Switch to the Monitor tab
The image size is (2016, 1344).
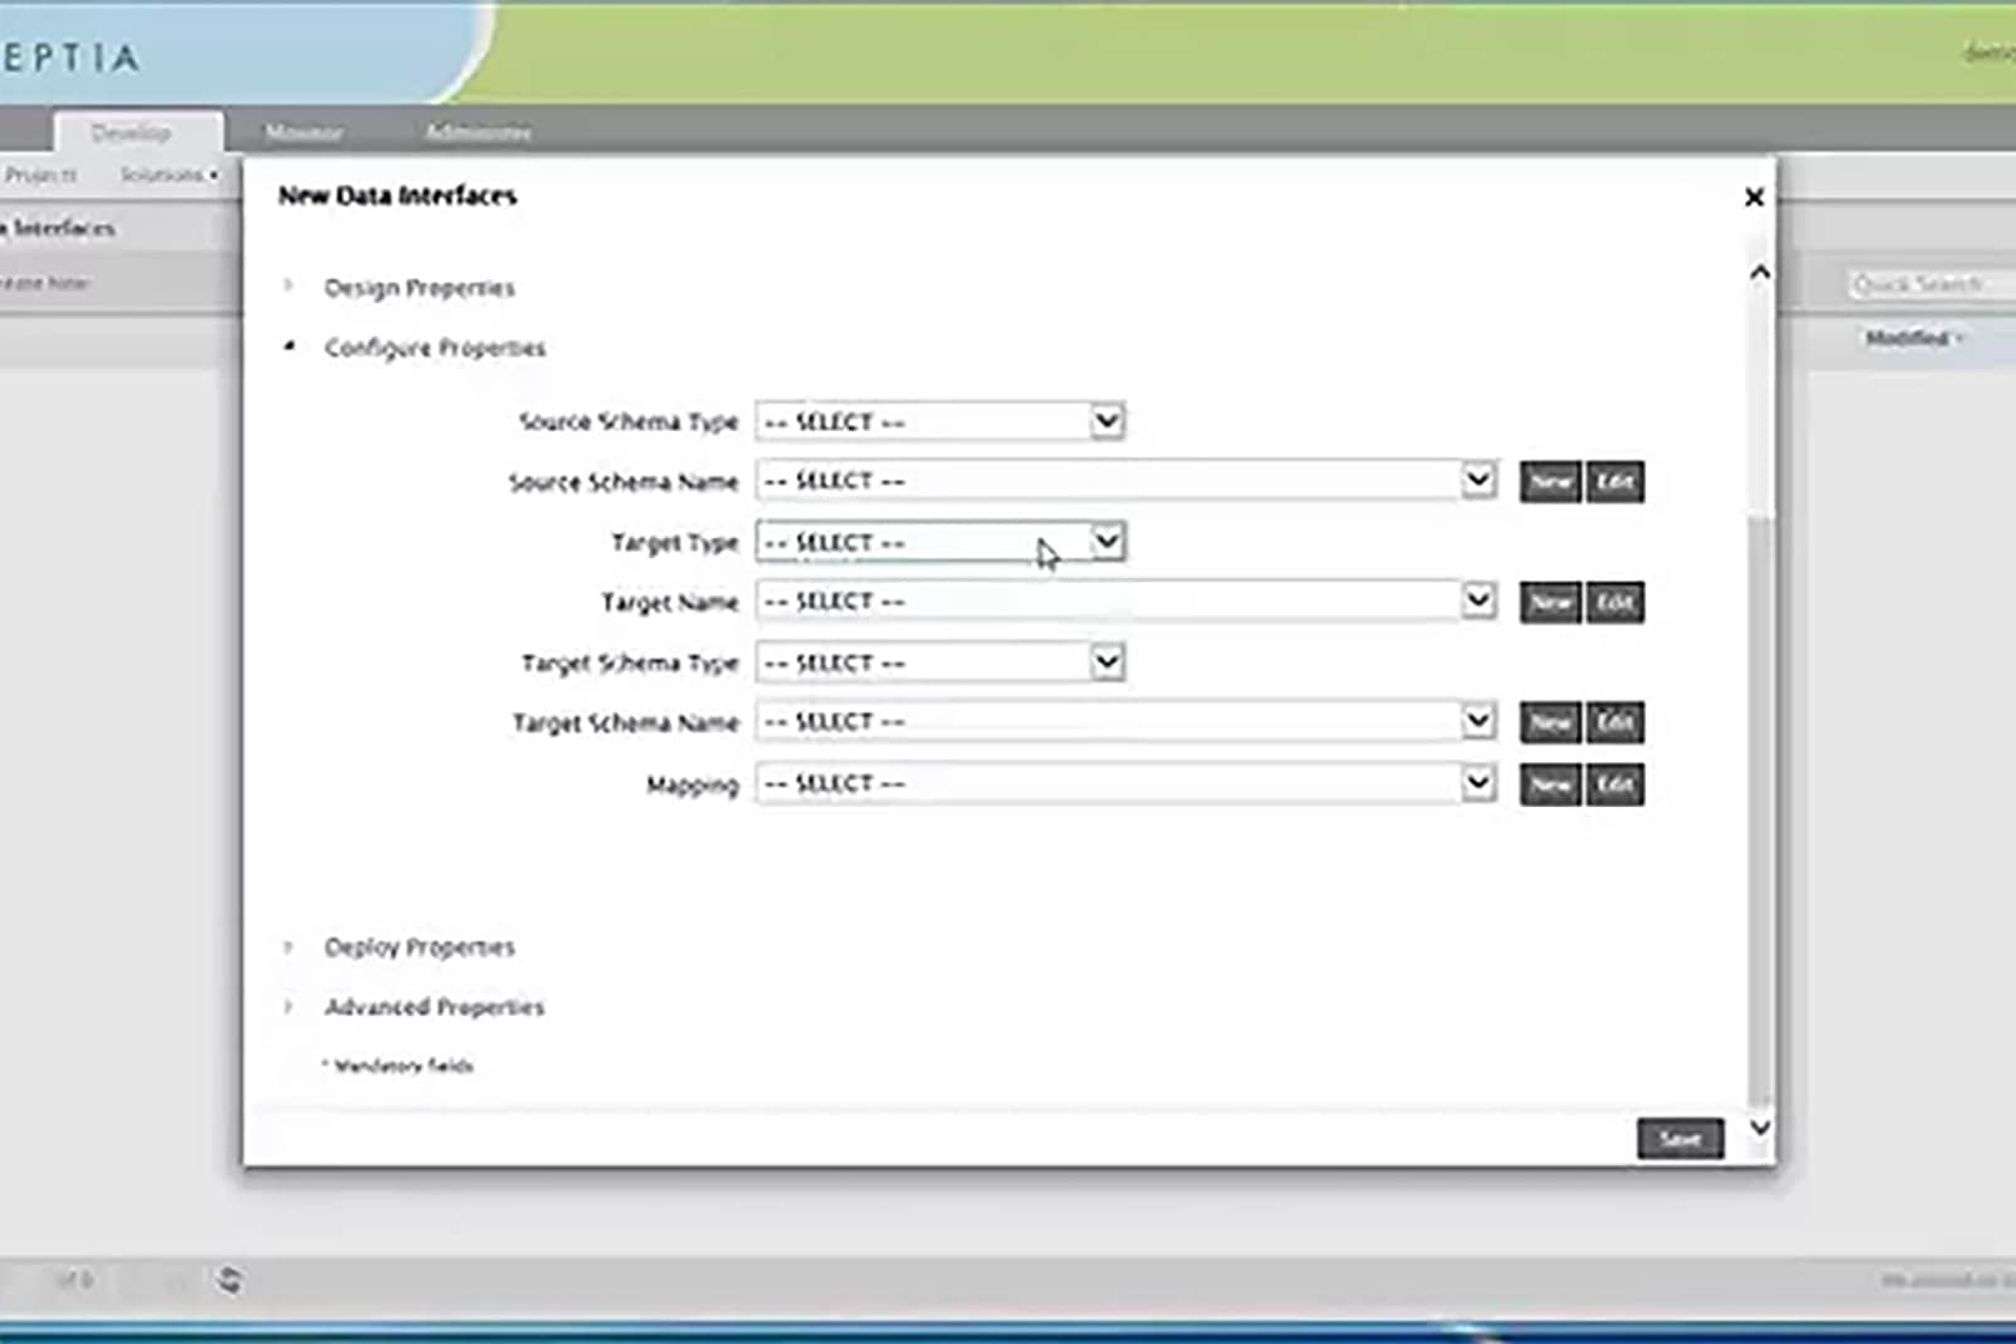point(304,132)
